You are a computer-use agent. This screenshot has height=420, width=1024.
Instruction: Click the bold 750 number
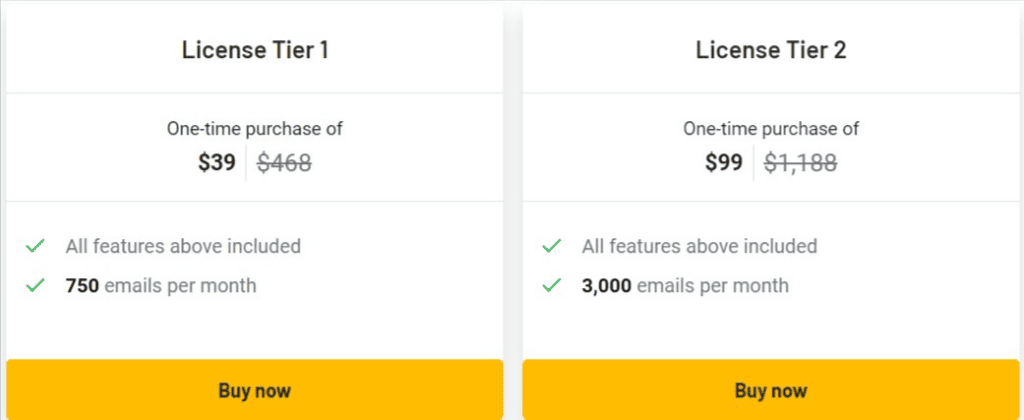click(82, 286)
